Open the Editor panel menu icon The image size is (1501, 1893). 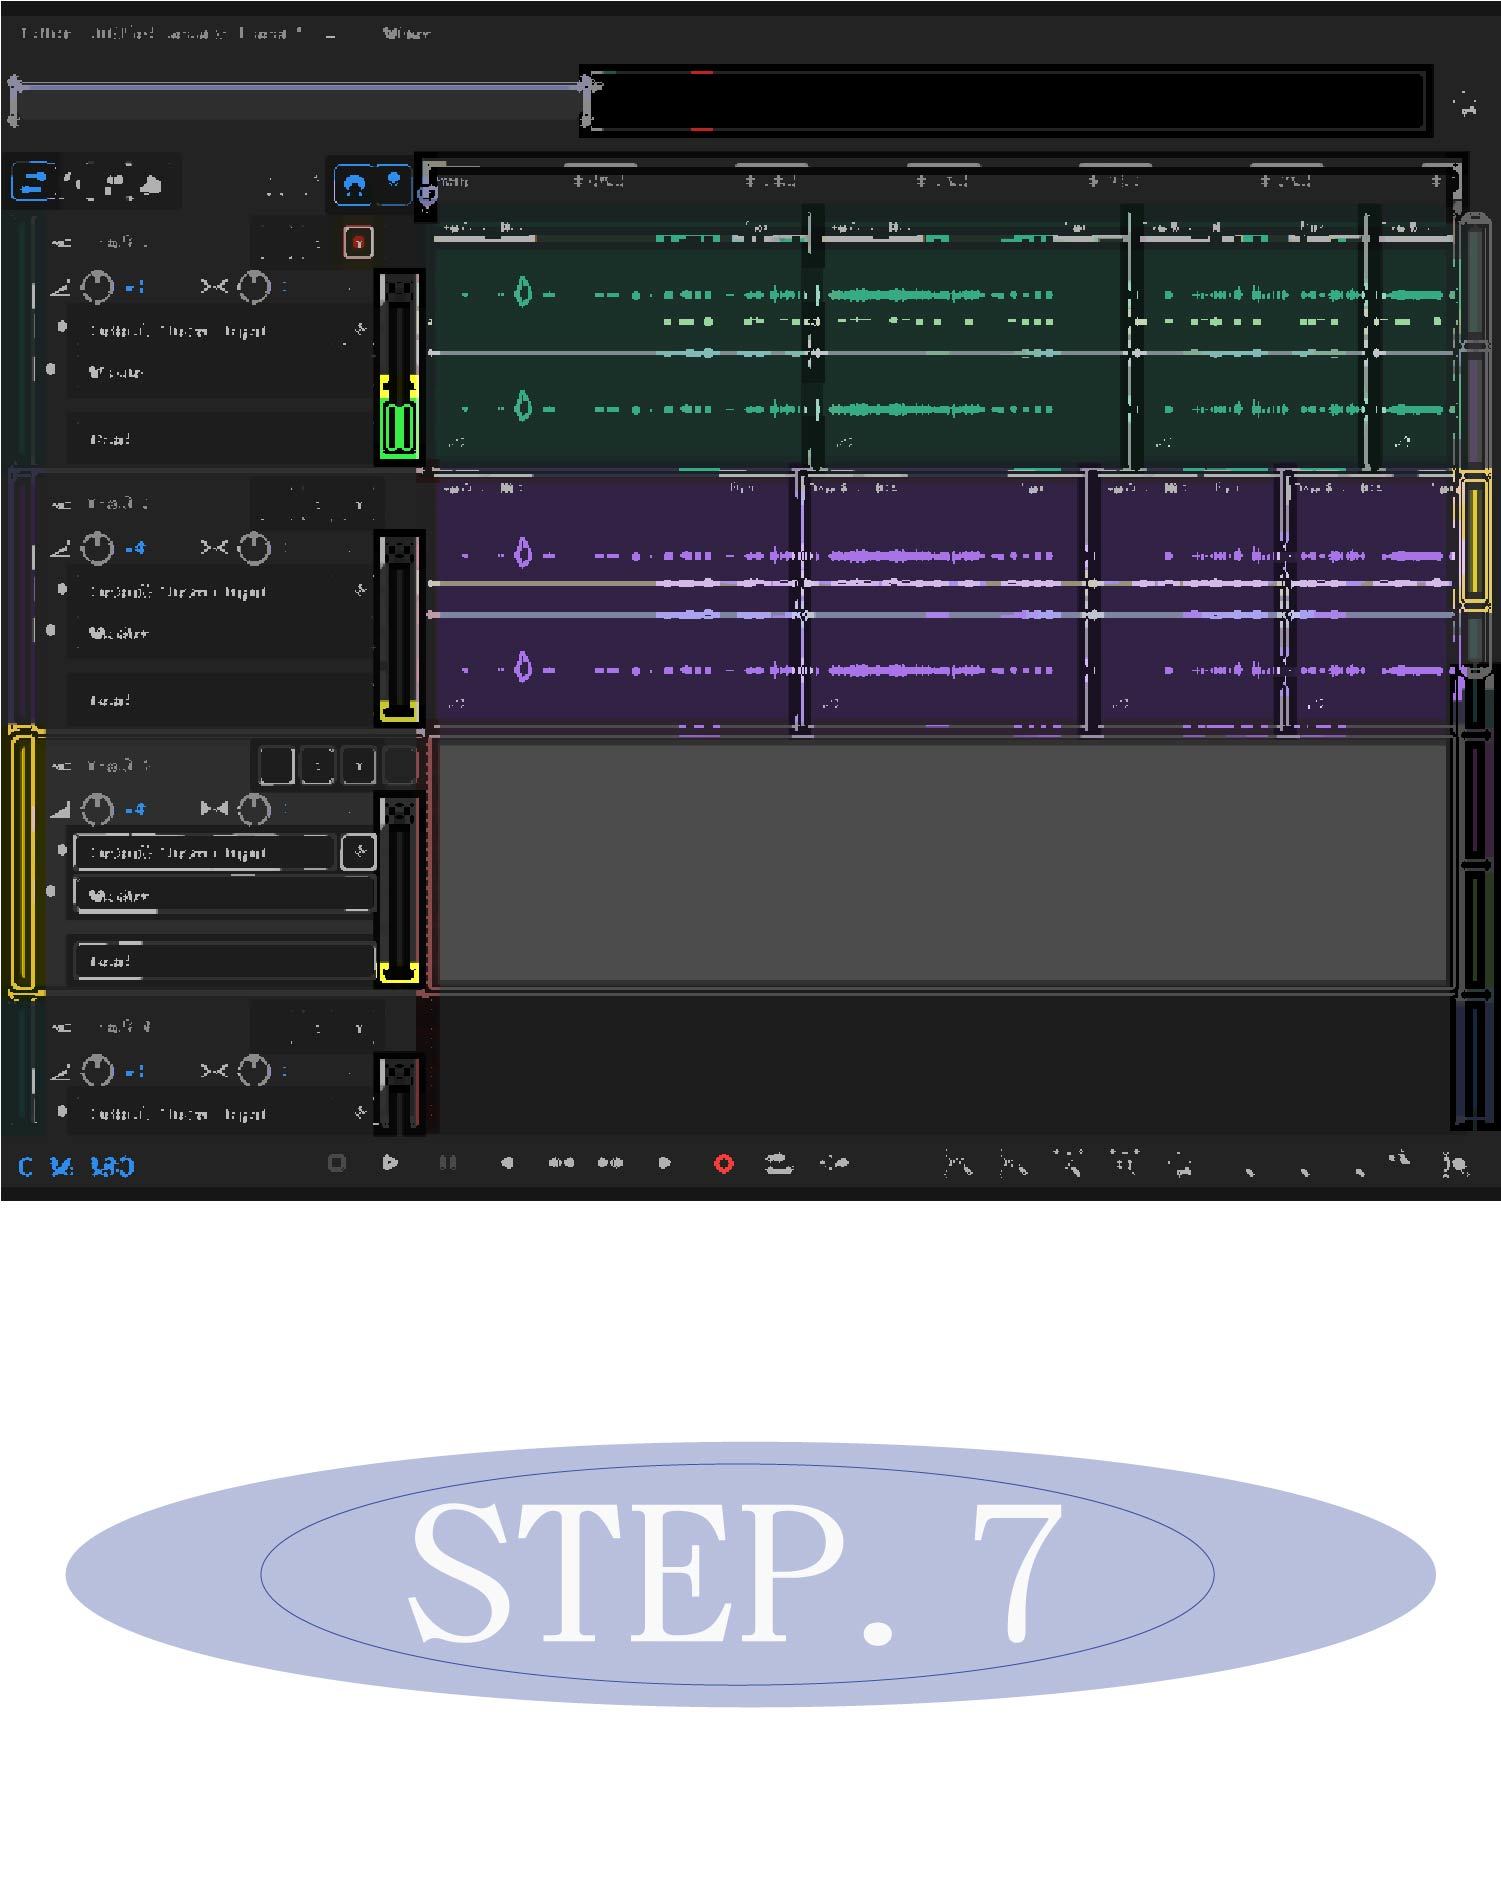(331, 34)
